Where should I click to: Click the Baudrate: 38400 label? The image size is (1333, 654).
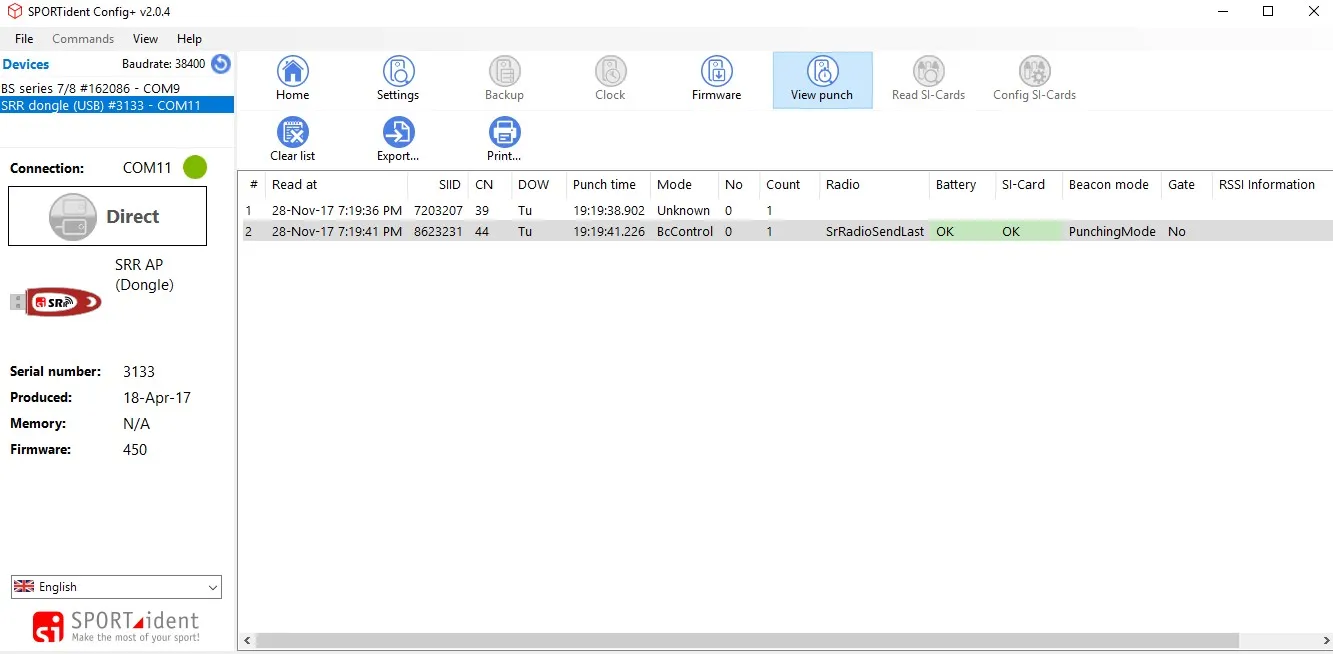(x=163, y=64)
